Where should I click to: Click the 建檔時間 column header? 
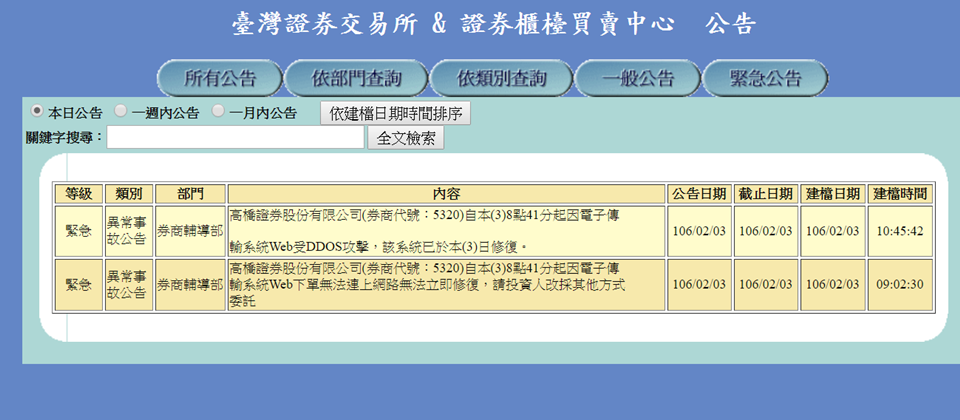[x=900, y=194]
